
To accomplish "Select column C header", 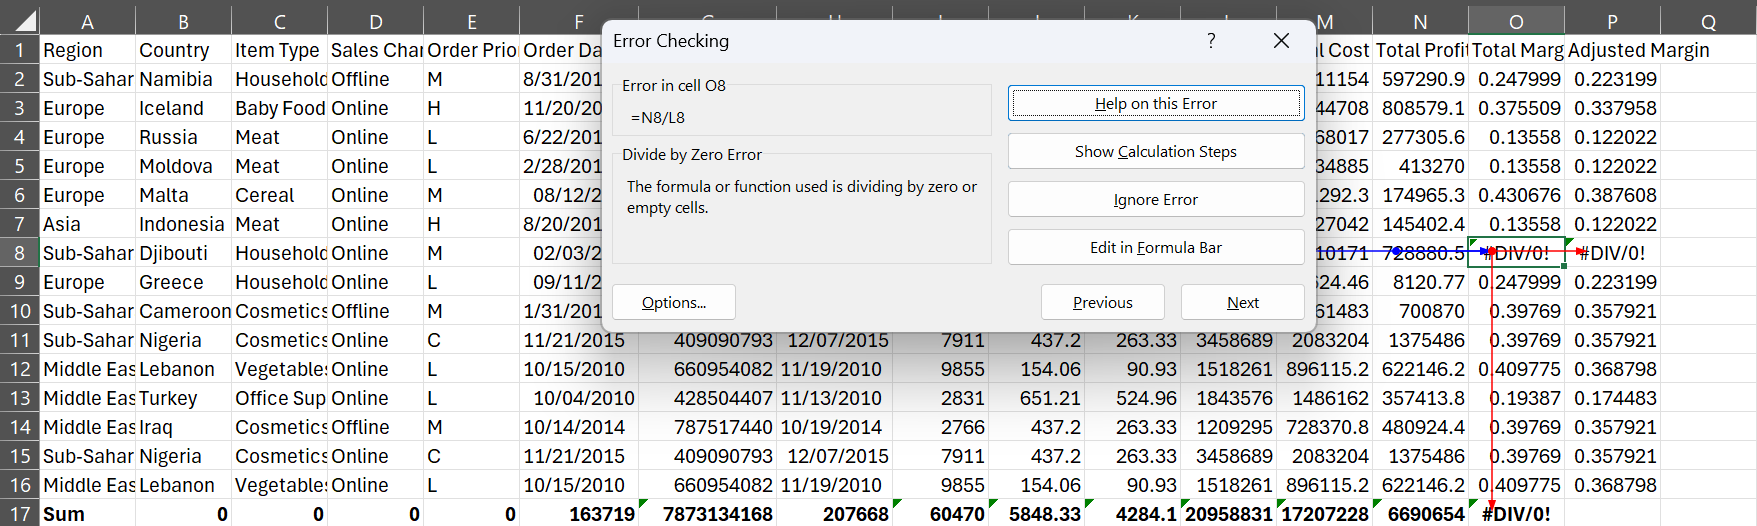I will point(279,21).
